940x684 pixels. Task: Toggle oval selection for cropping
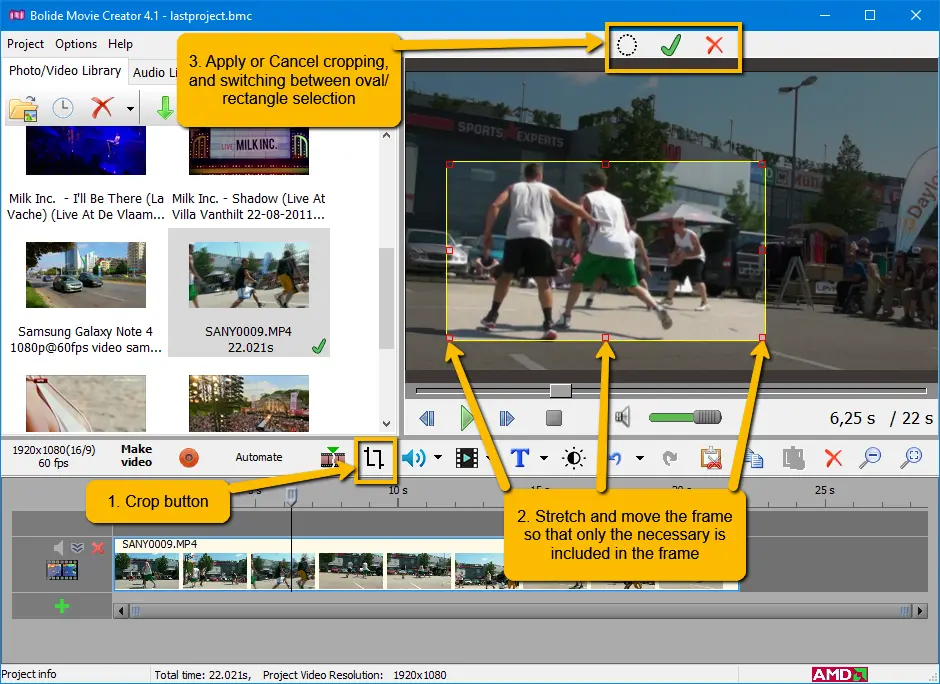click(x=627, y=45)
